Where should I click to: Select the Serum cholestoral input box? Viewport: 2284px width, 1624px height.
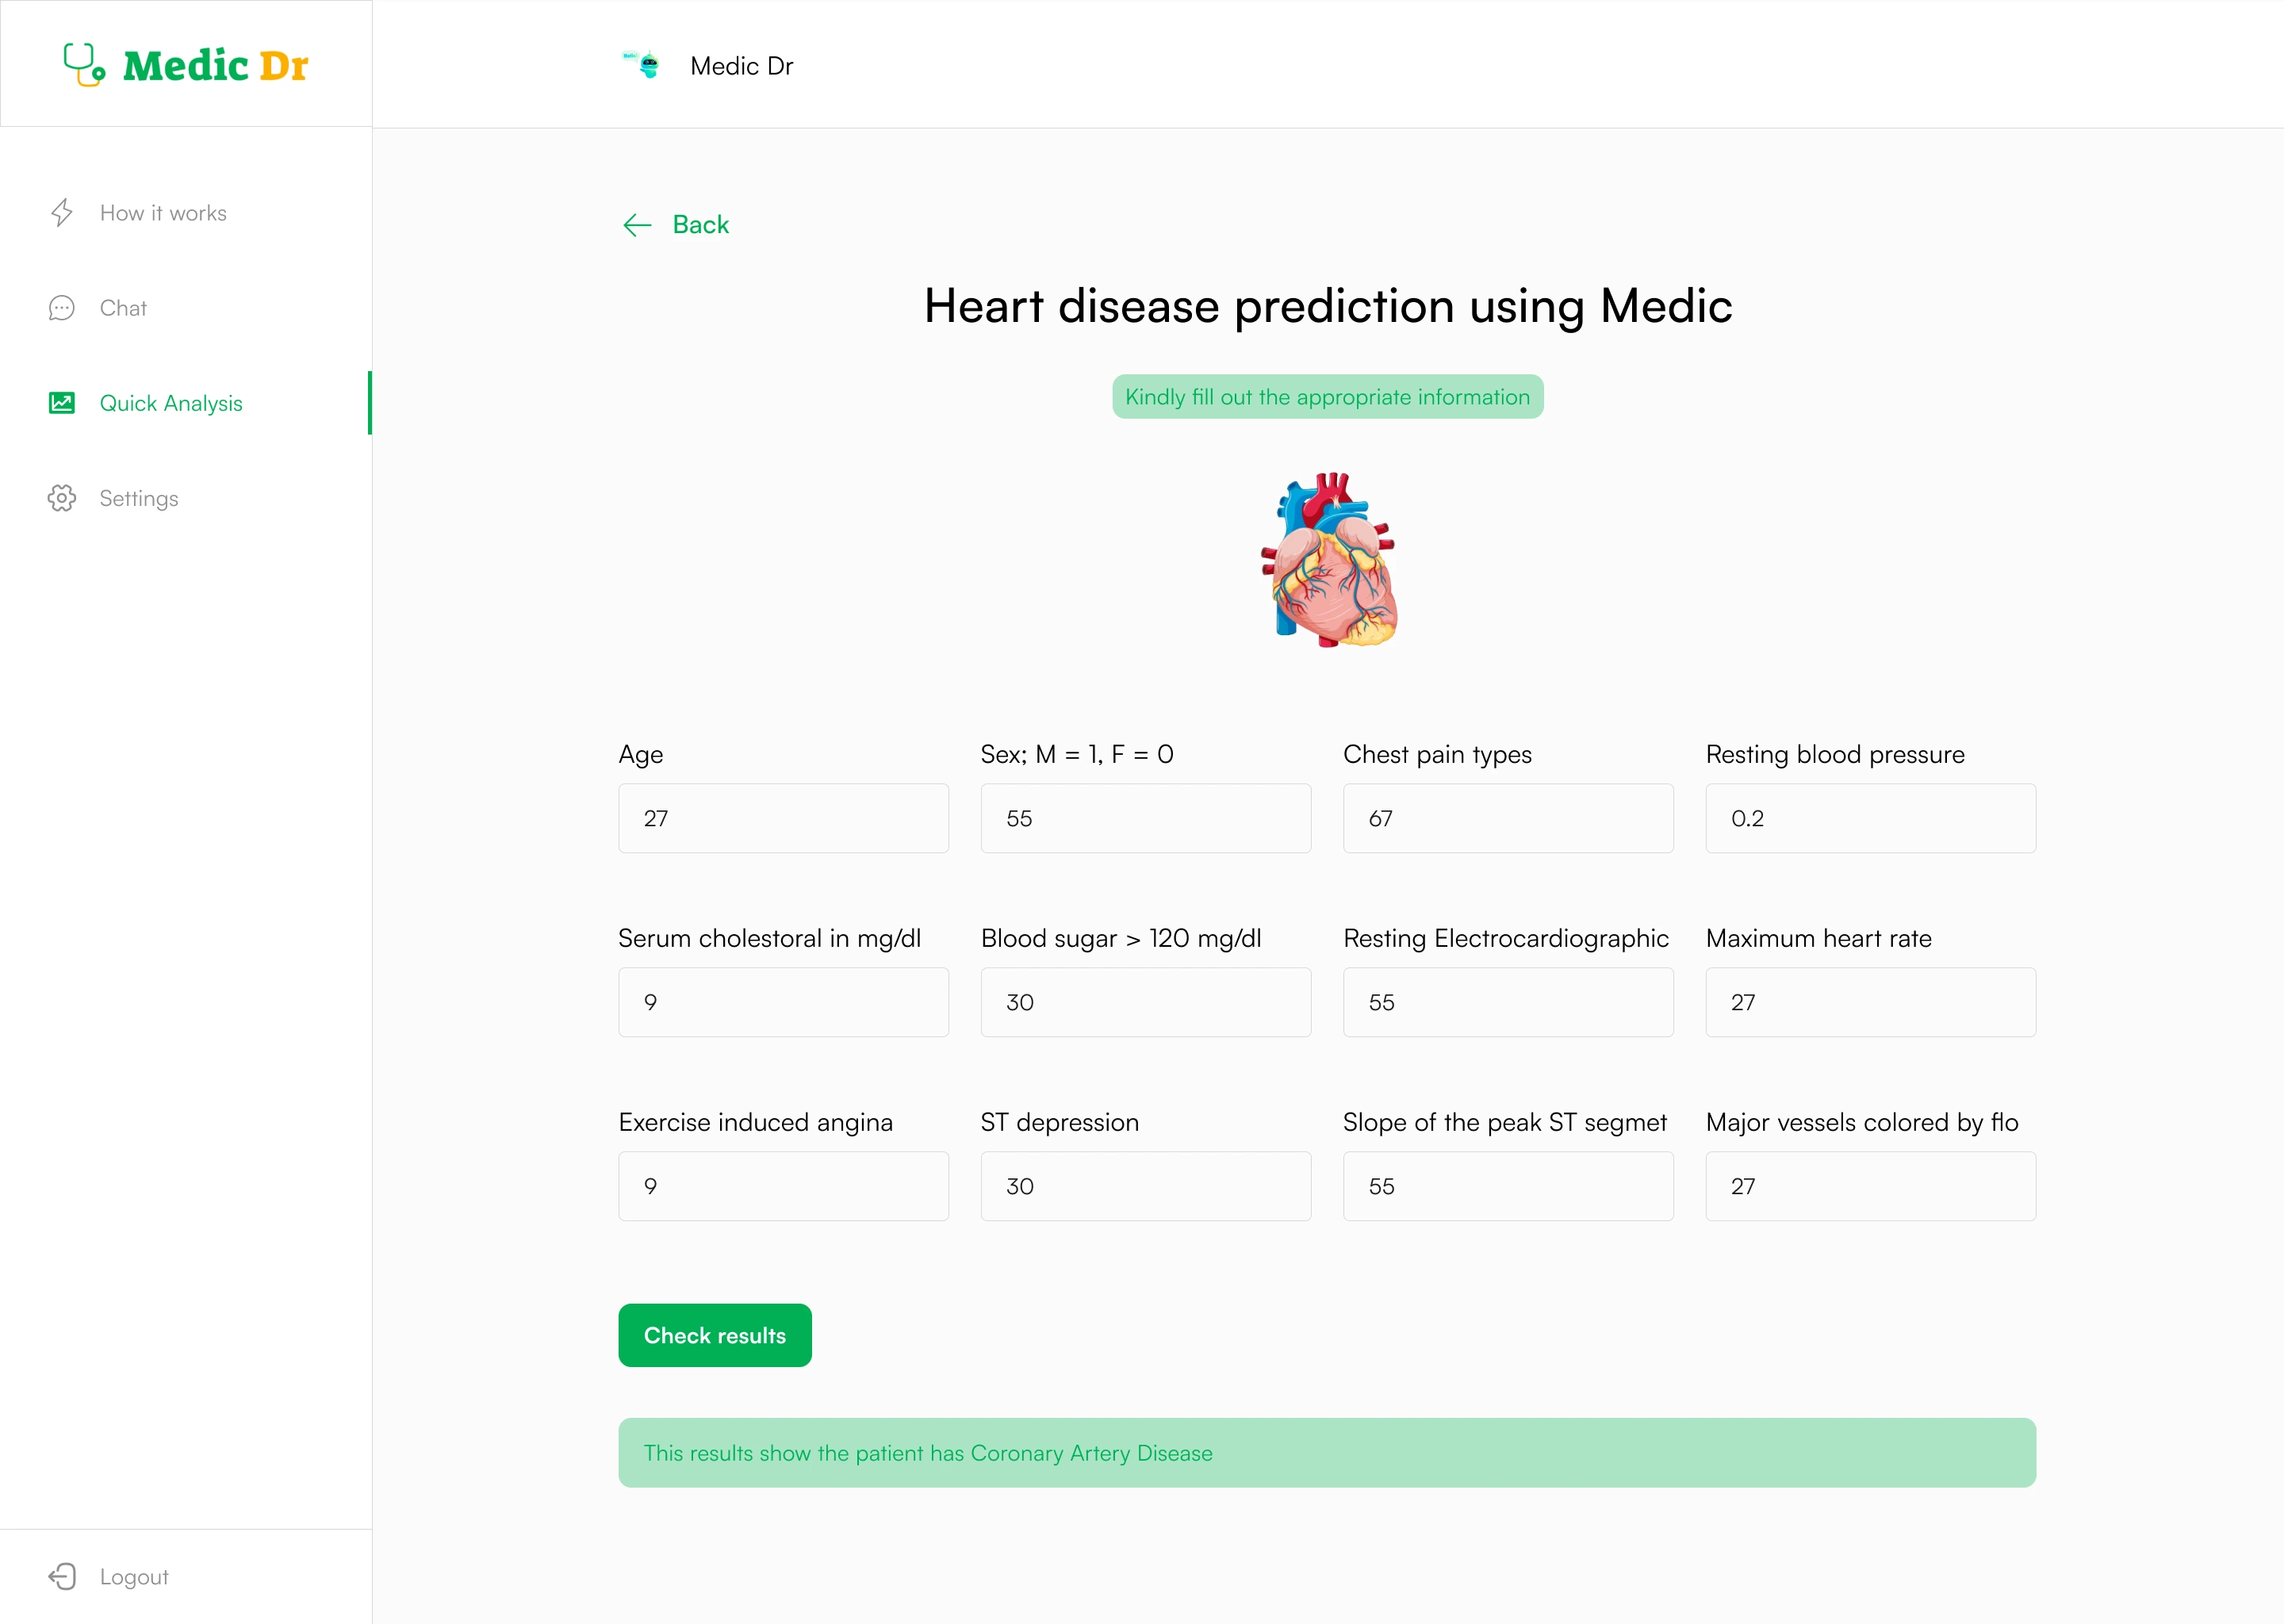click(784, 1002)
